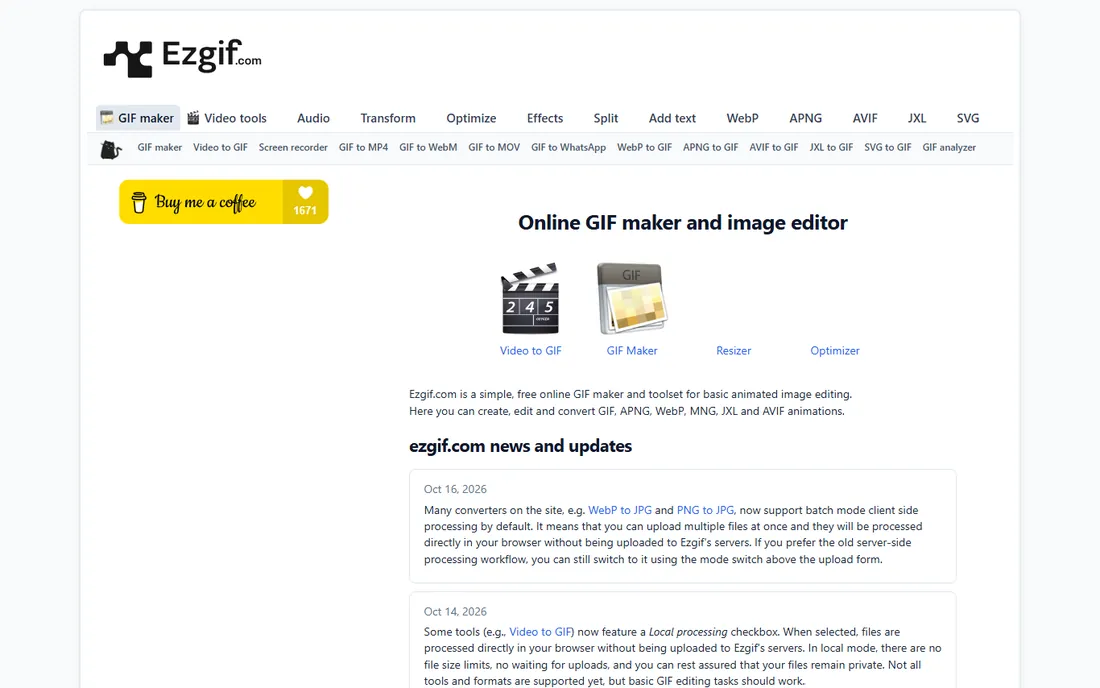
Task: Click the Ezgif.com logo
Action: (x=182, y=58)
